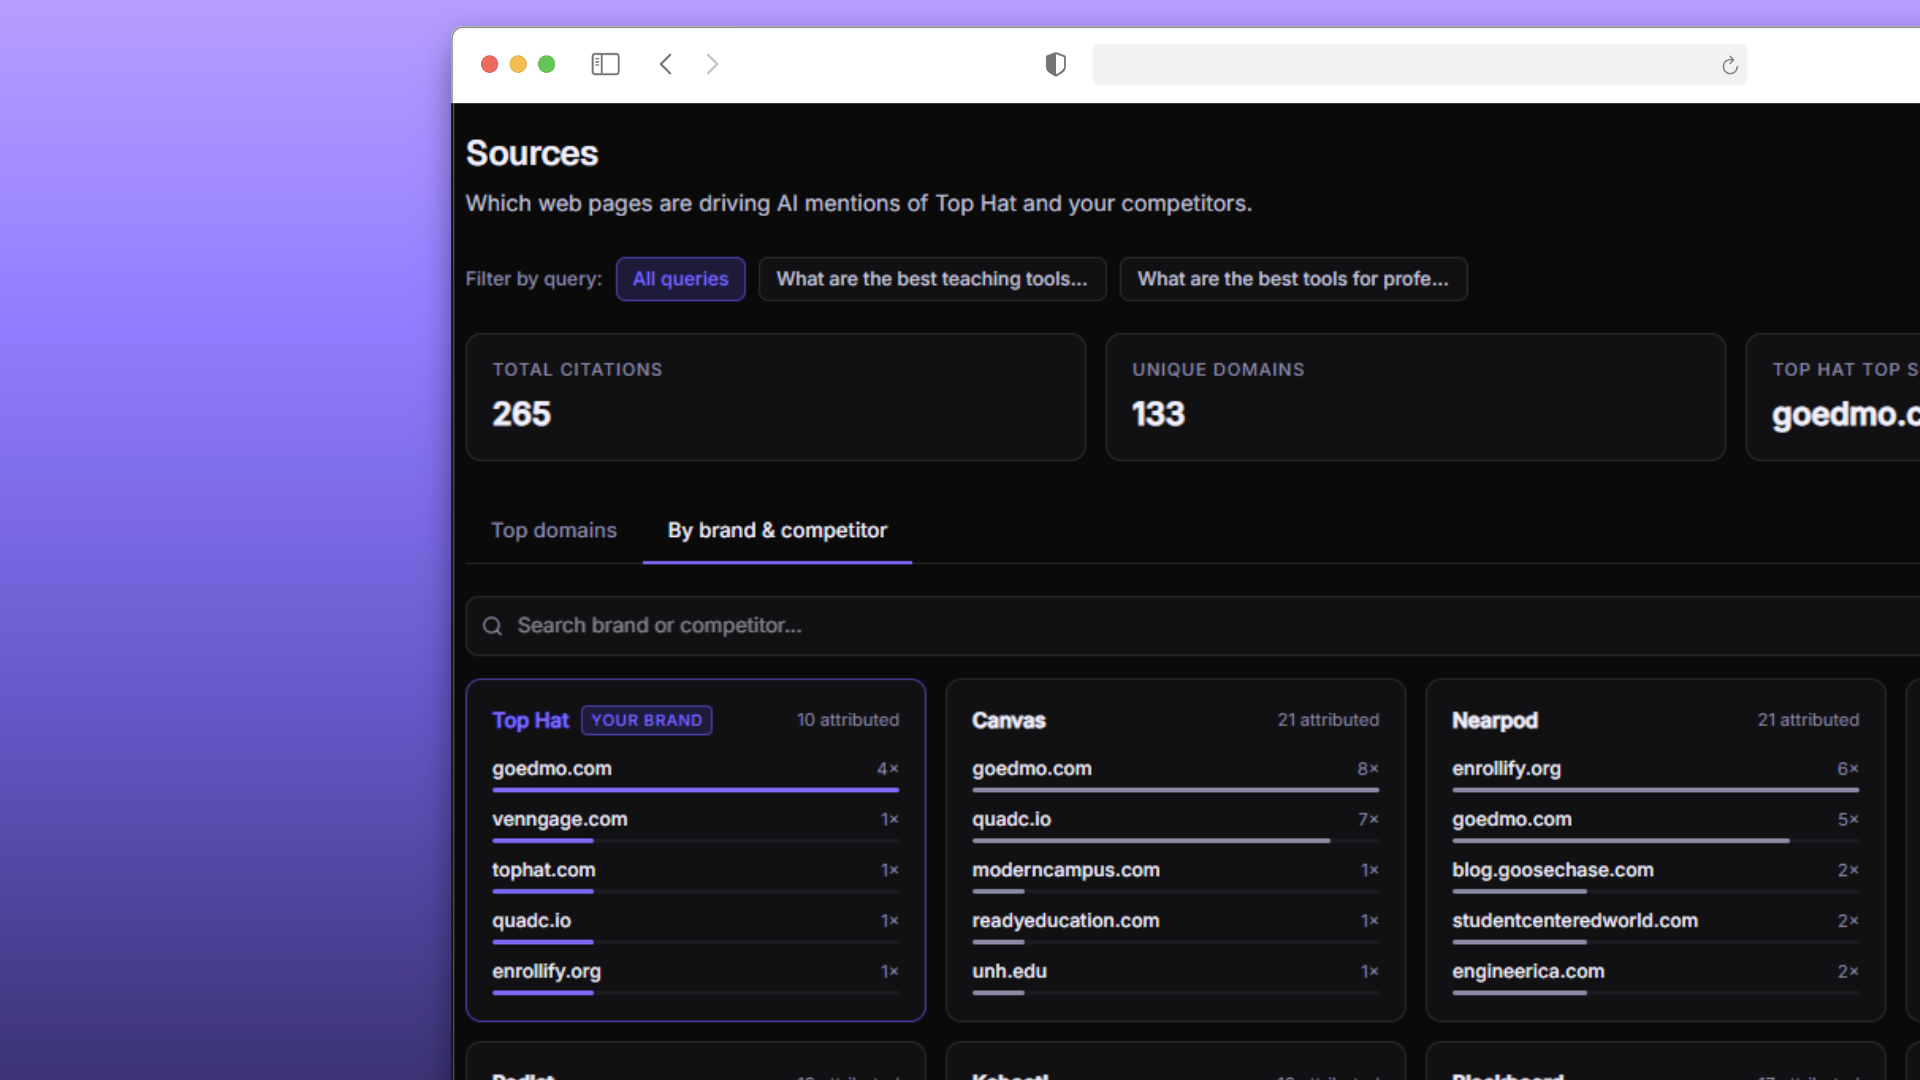Select the All queries filter
The height and width of the screenshot is (1080, 1920).
(680, 279)
